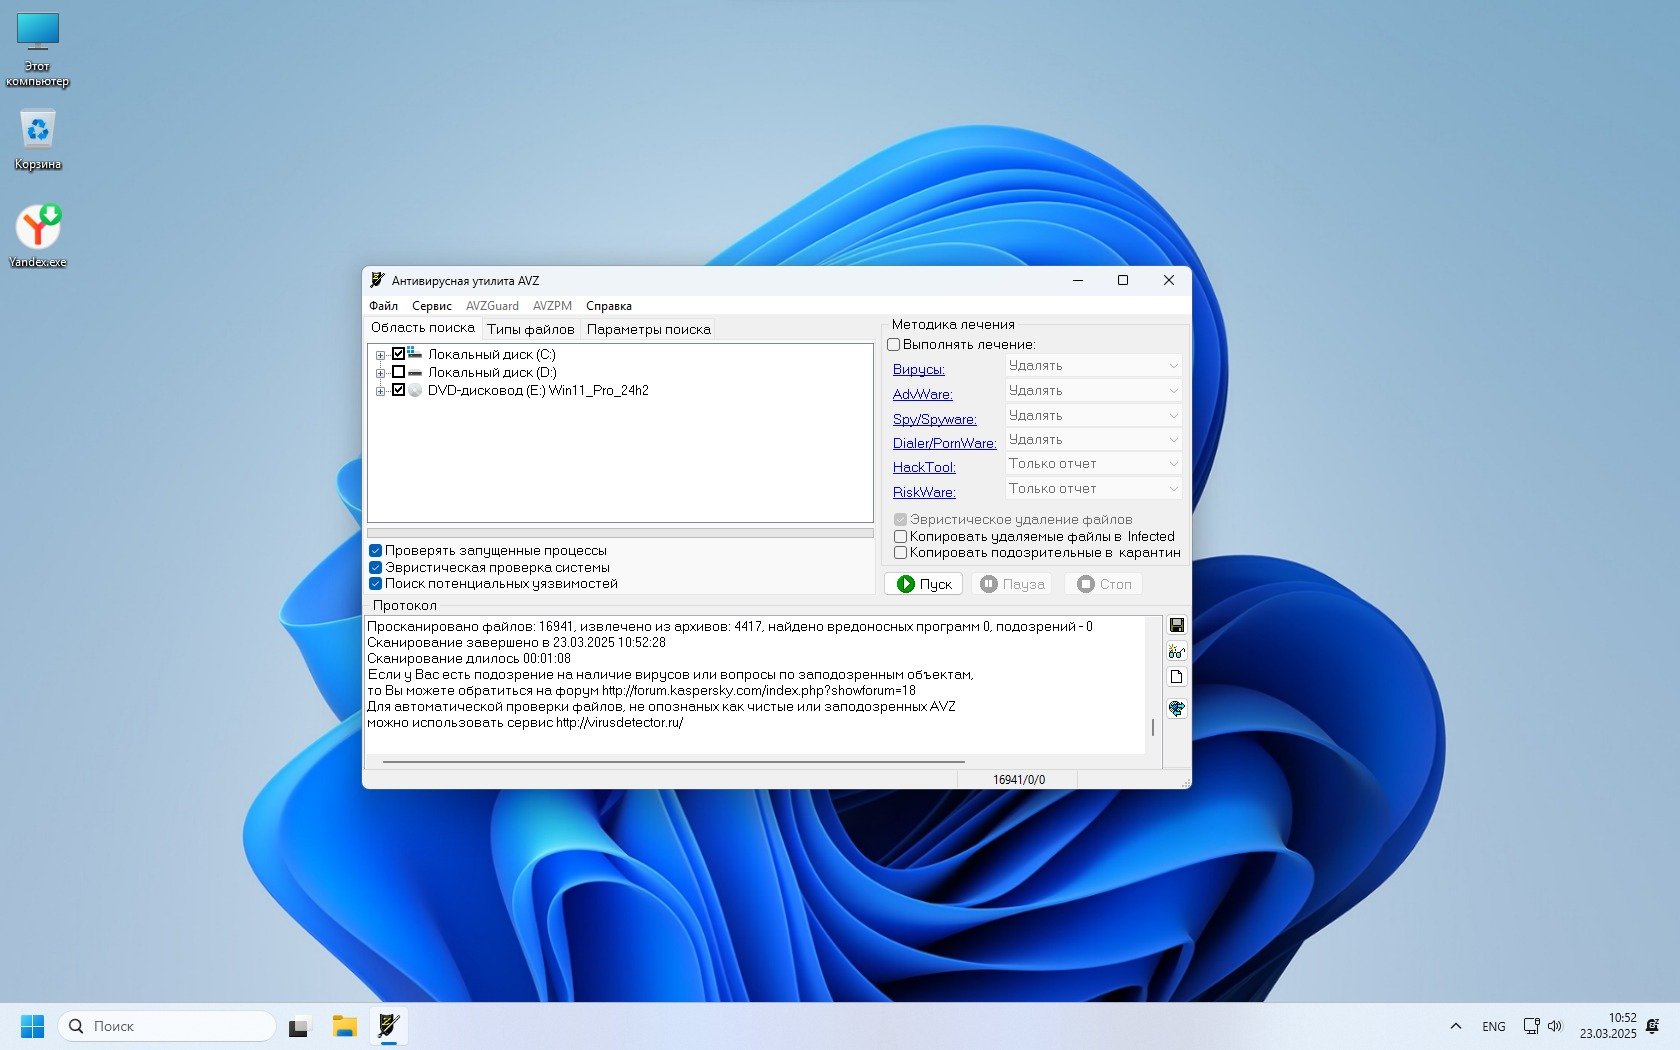The image size is (1680, 1050).
Task: Click the blank page clear protocol icon
Action: click(x=1176, y=677)
